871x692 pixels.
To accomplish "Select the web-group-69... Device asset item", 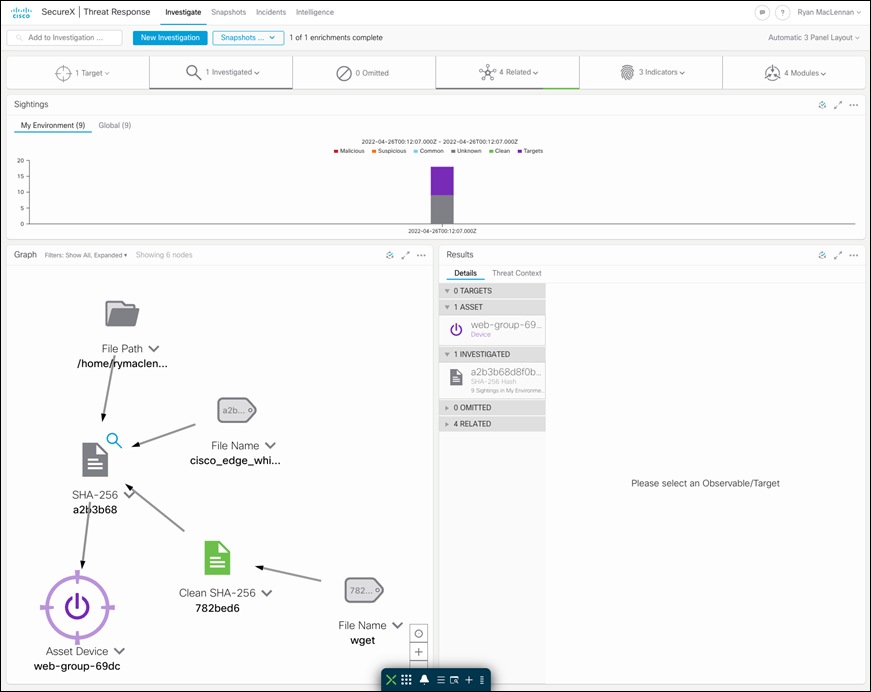I will coord(492,329).
